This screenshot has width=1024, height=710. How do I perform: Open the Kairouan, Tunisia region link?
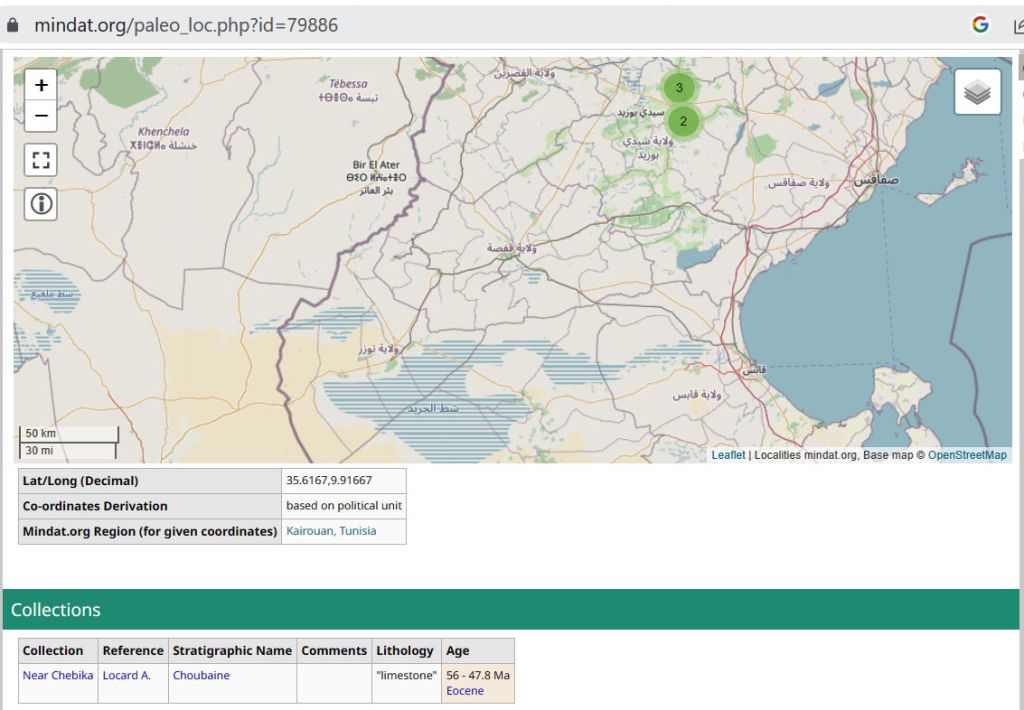click(x=331, y=531)
